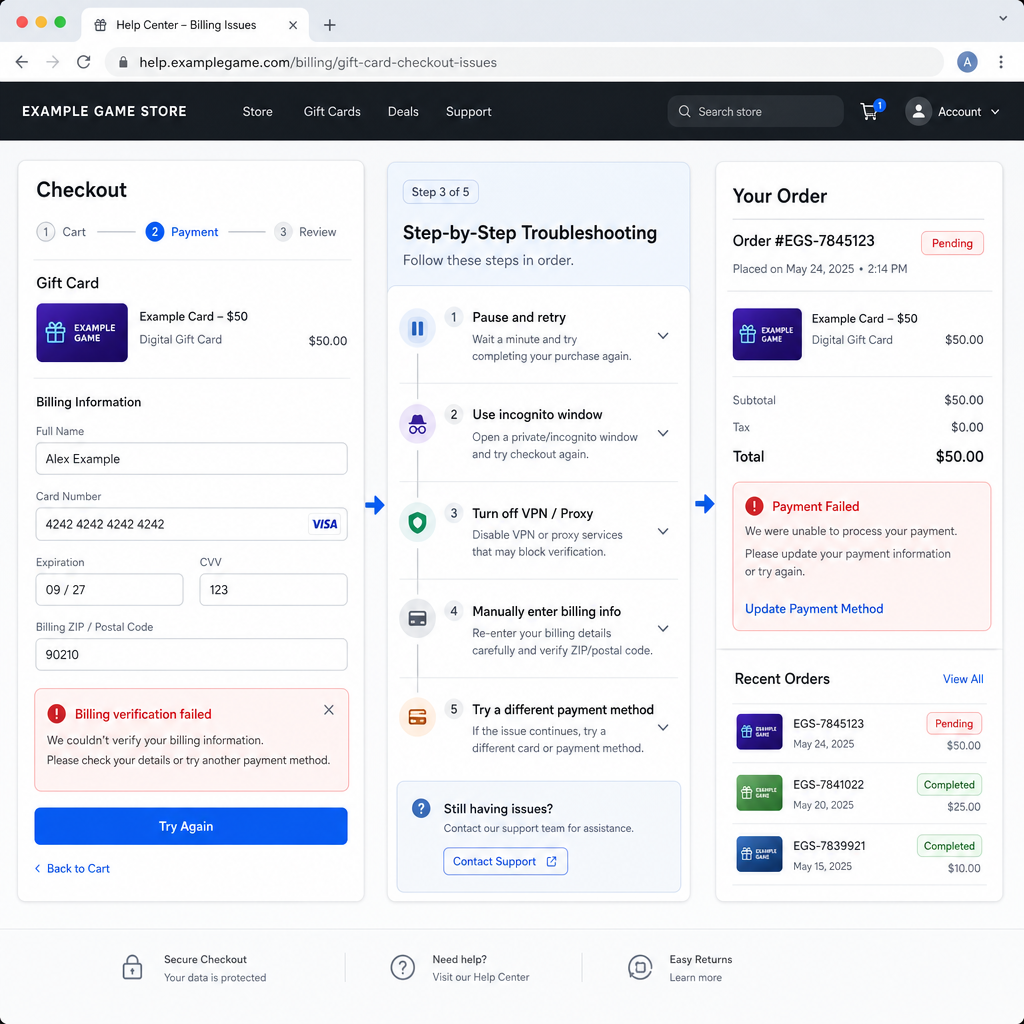Screen dimensions: 1024x1024
Task: Dismiss the Billing verification failed alert
Action: 328,710
